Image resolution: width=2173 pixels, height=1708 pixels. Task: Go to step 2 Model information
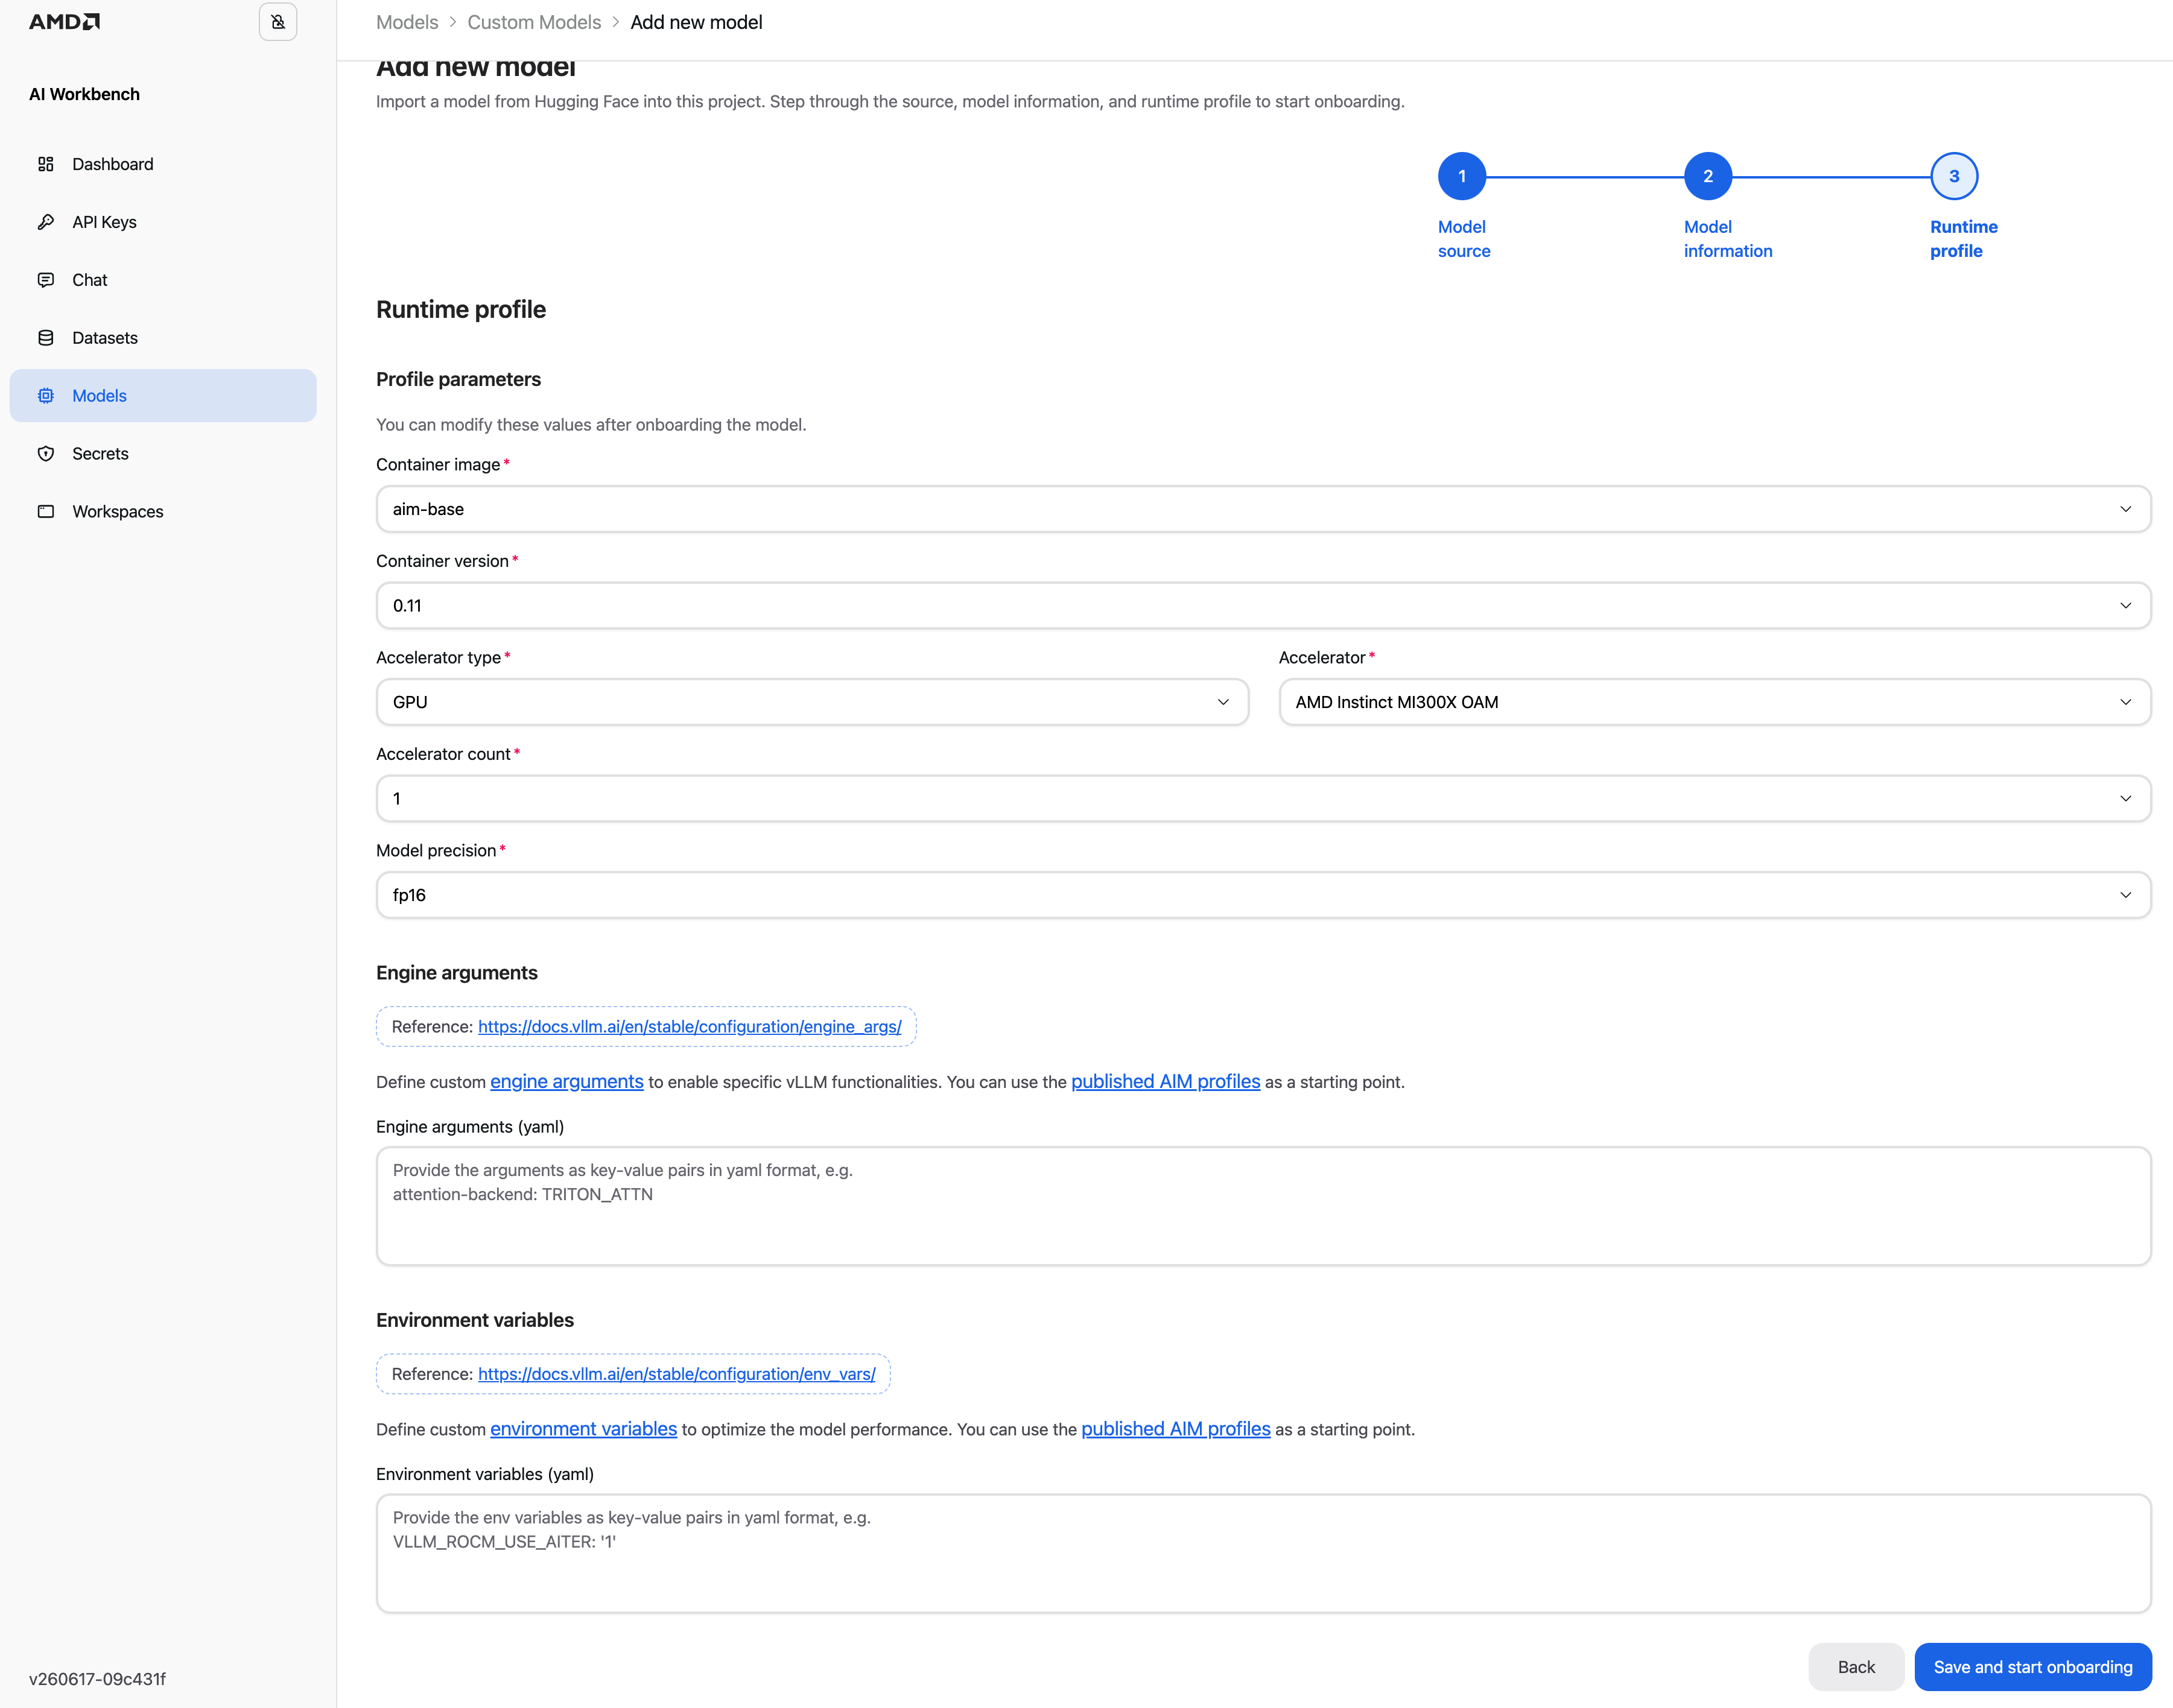(1708, 176)
